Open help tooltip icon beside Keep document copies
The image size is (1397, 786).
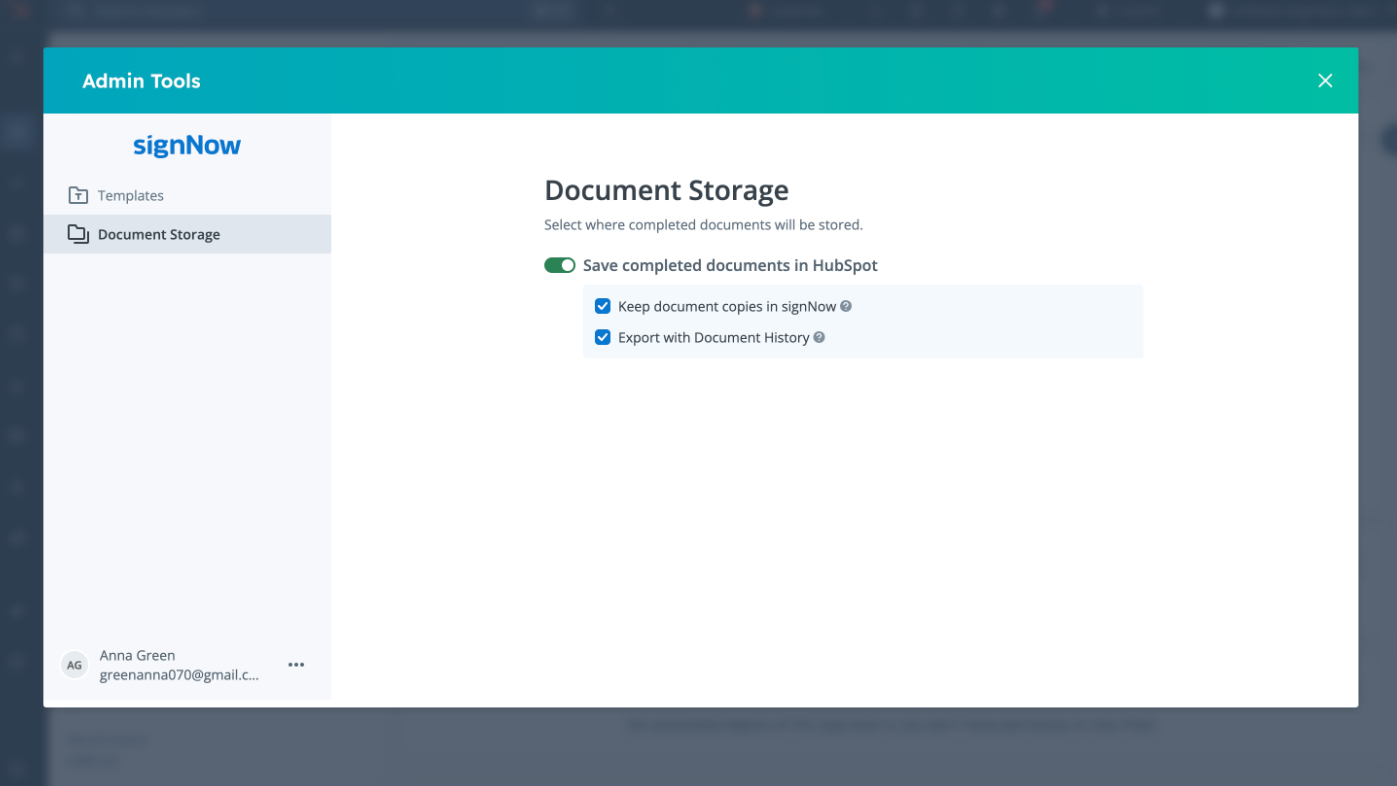click(846, 306)
